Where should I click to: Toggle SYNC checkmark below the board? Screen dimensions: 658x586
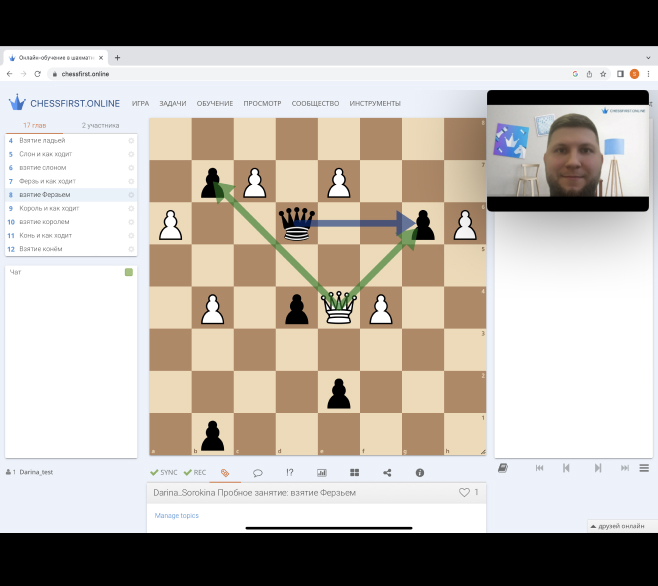[163, 472]
